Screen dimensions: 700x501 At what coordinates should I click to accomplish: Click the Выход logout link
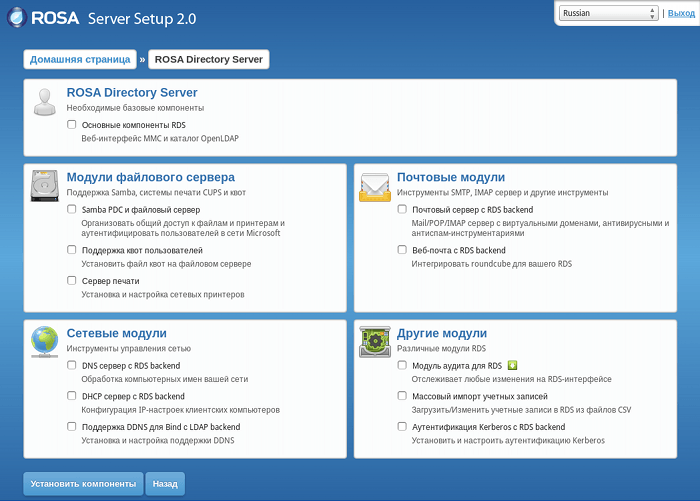(681, 13)
